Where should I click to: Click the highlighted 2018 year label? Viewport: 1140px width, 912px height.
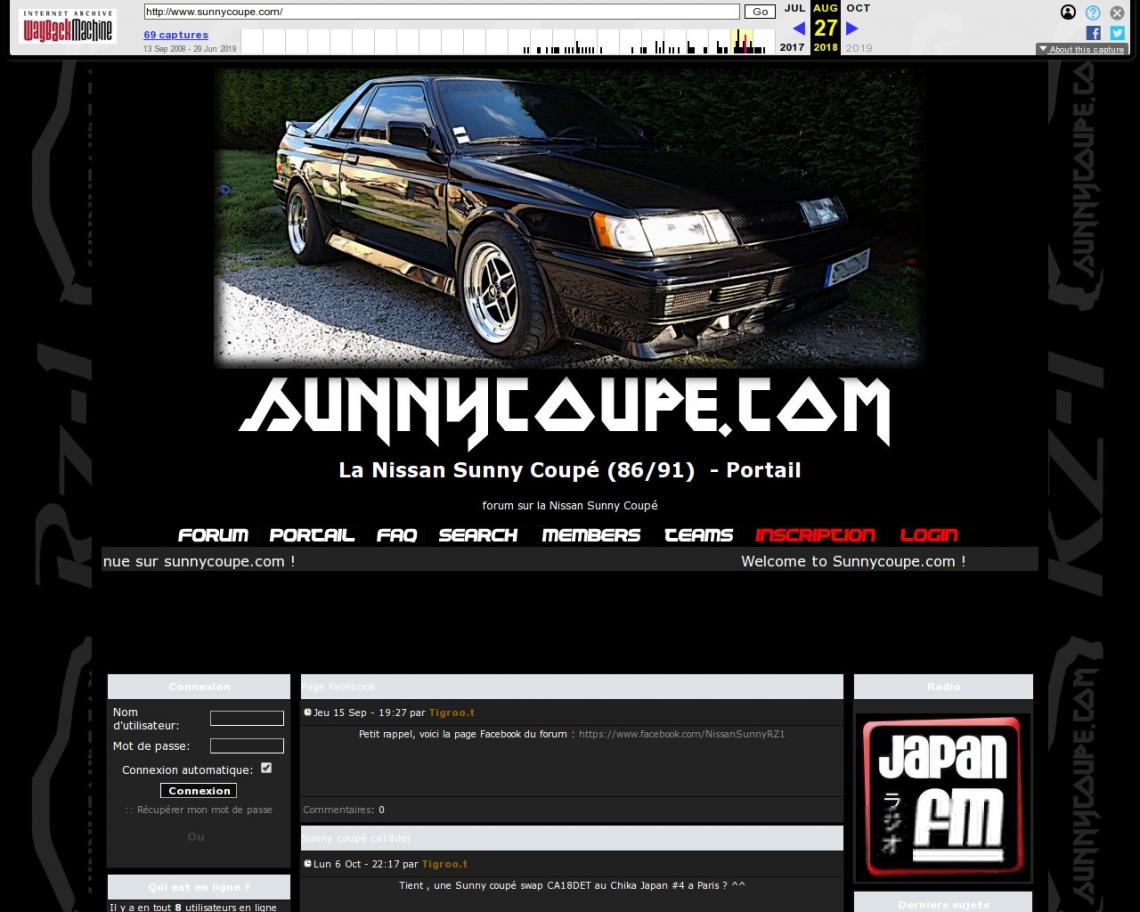[825, 47]
